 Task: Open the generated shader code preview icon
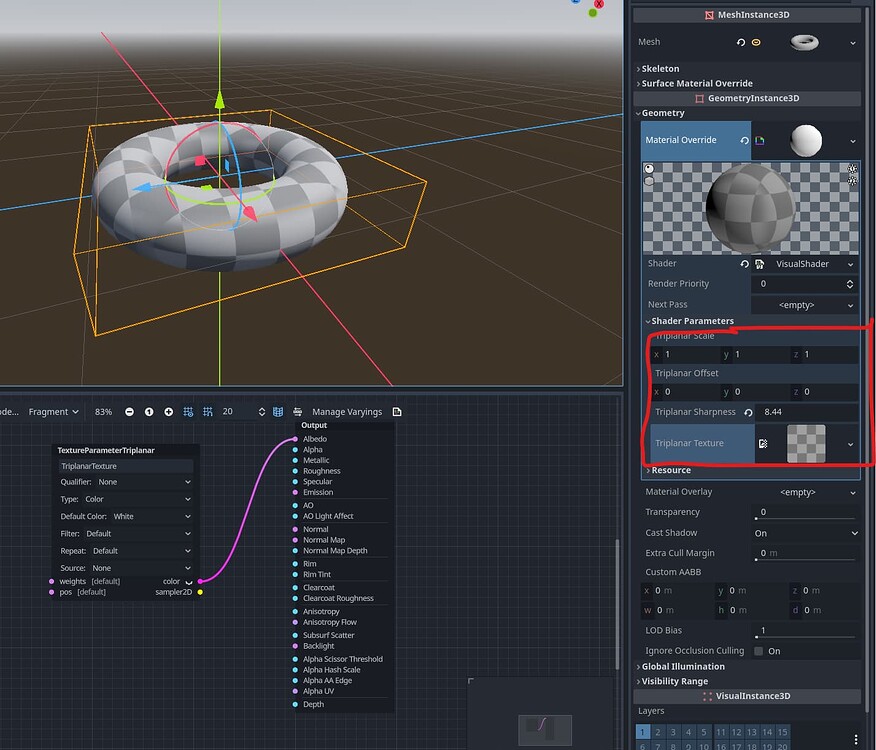point(397,411)
